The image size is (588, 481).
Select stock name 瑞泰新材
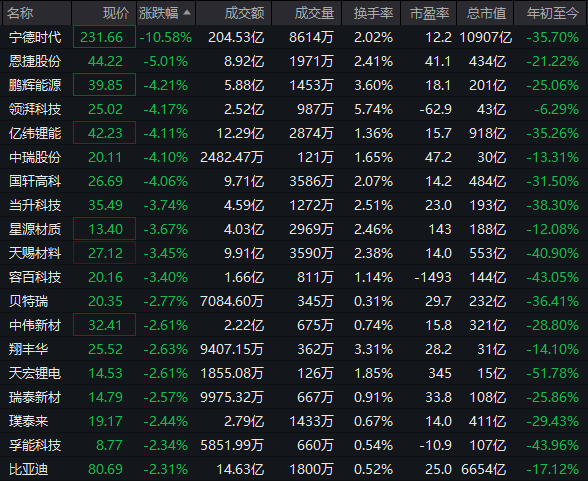point(35,397)
